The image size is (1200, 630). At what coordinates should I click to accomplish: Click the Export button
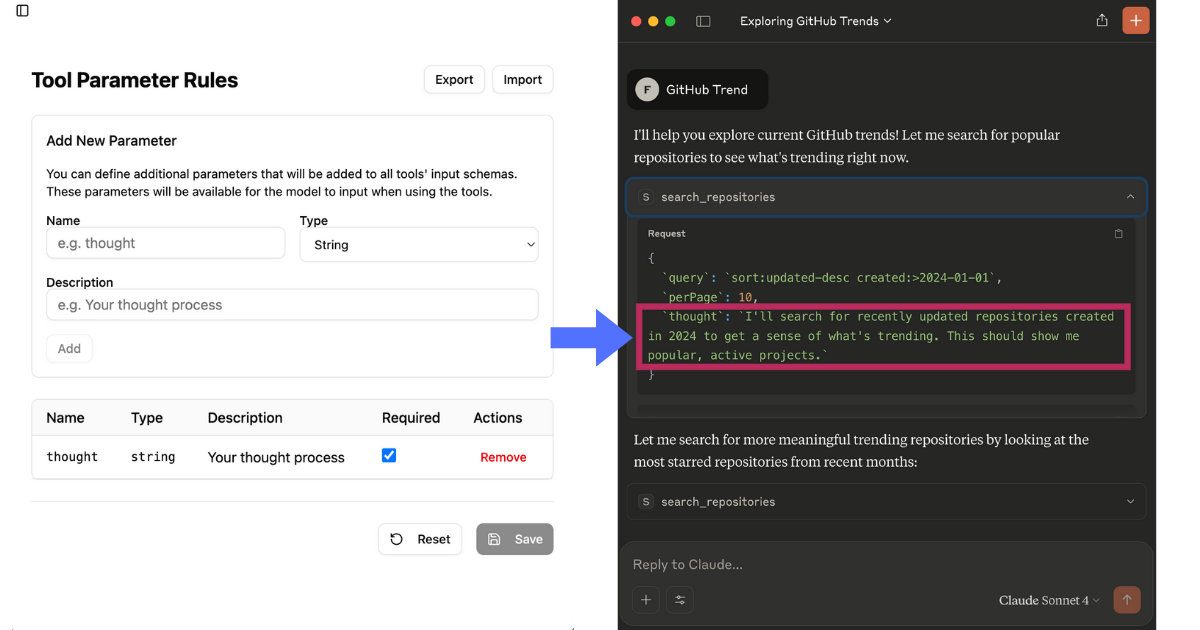(x=454, y=80)
